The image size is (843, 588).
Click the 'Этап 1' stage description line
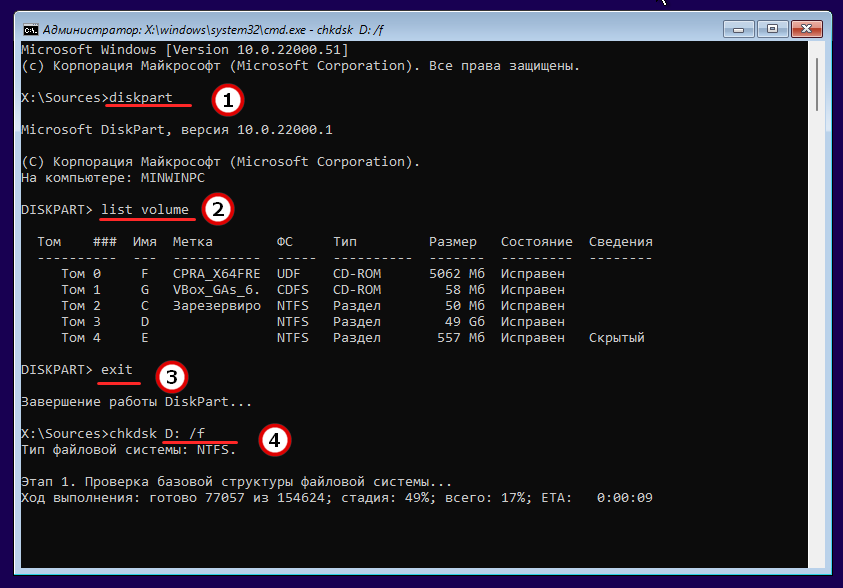pyautogui.click(x=237, y=482)
